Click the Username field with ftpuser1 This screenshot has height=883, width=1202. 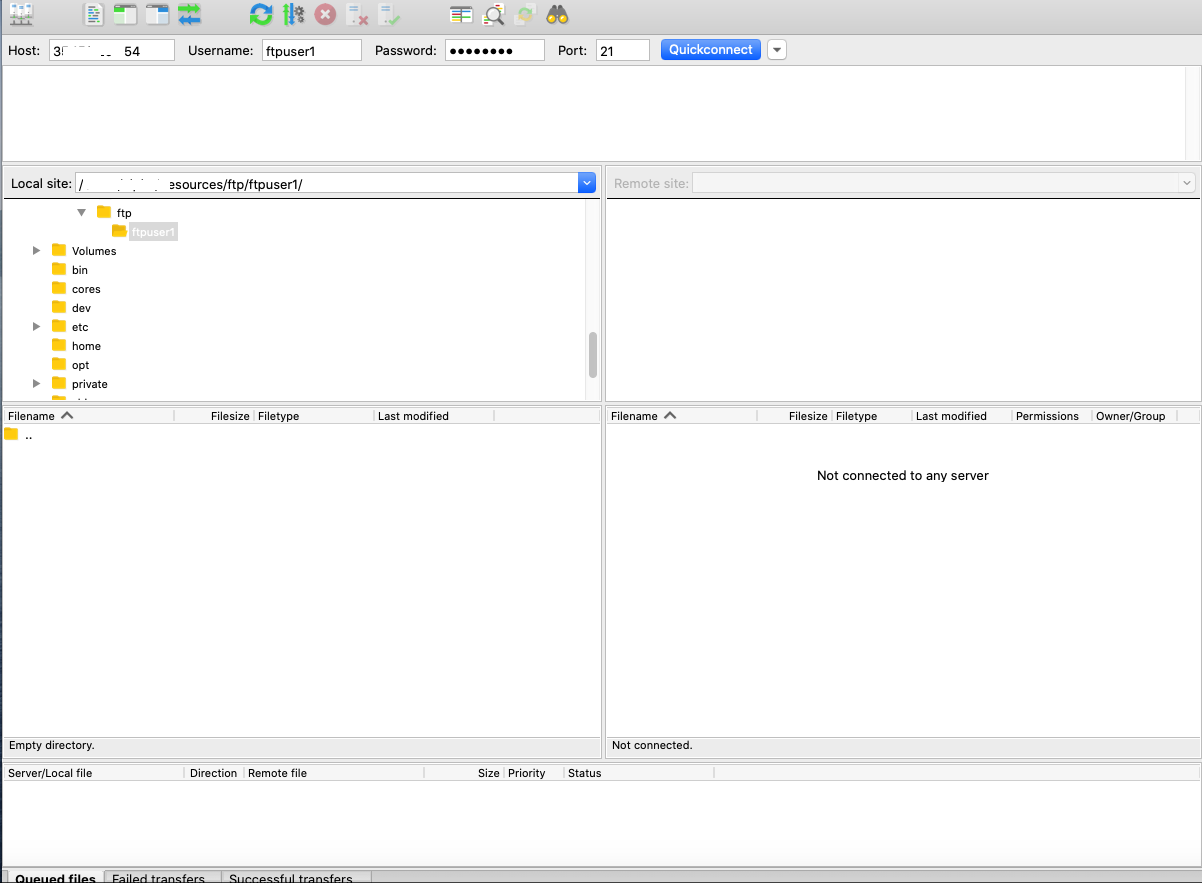[x=311, y=50]
